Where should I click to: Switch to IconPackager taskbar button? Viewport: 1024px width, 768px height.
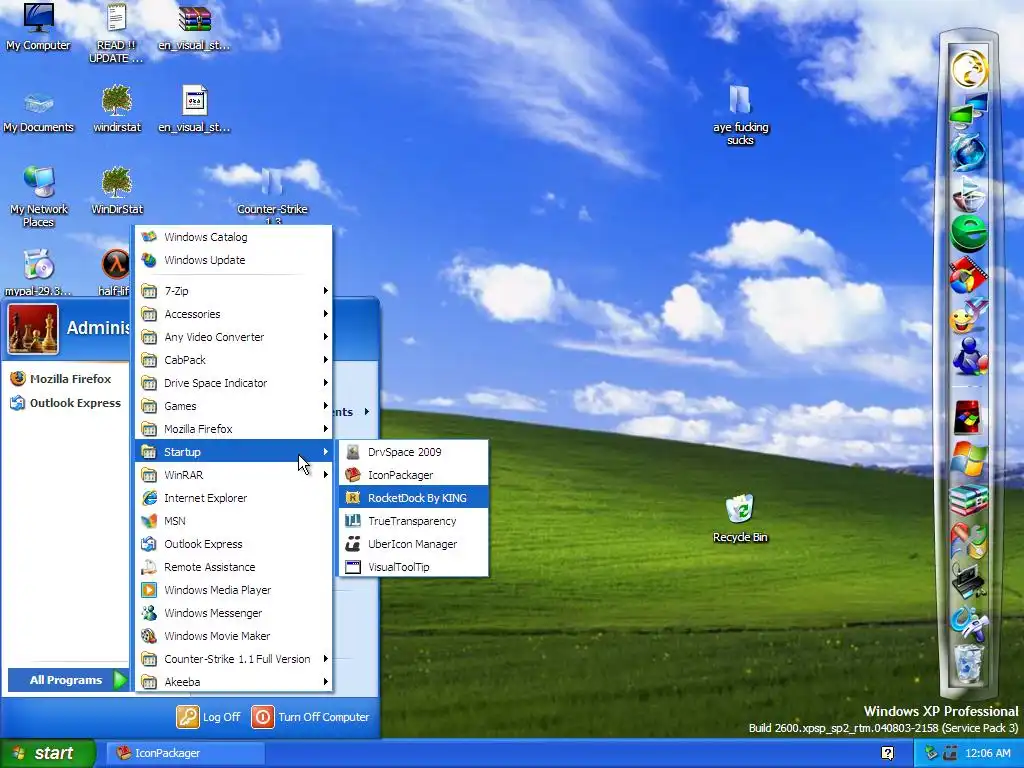[x=184, y=753]
